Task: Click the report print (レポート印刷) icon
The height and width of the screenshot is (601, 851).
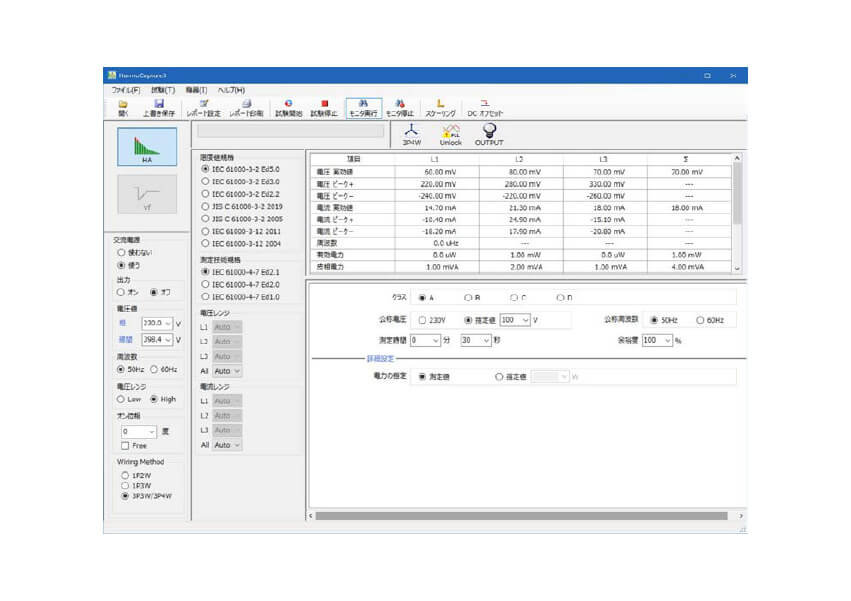Action: click(246, 106)
